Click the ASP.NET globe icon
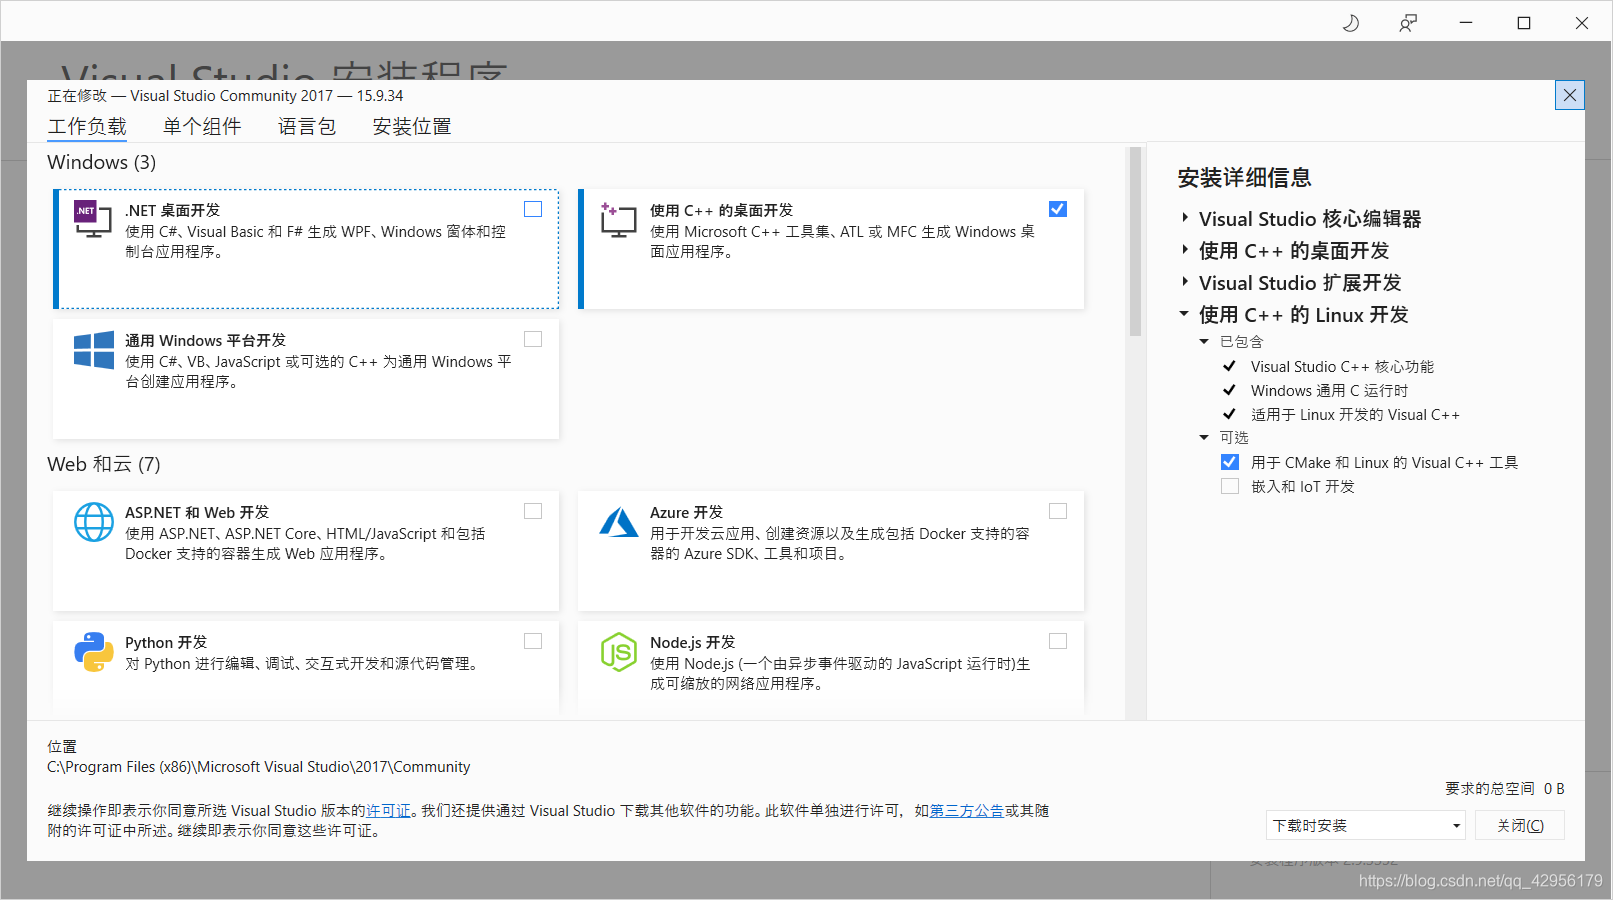1613x900 pixels. (x=94, y=522)
